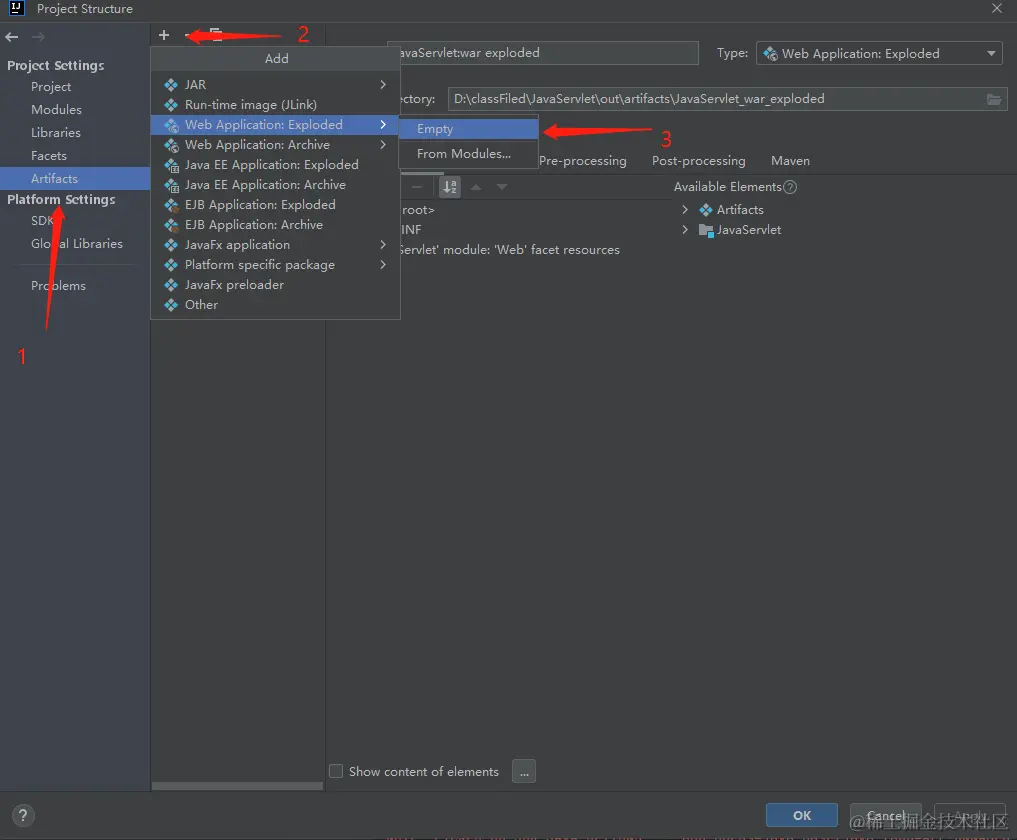Image resolution: width=1017 pixels, height=840 pixels.
Task: Click the 'Web' facet resources layout row
Action: tap(508, 250)
